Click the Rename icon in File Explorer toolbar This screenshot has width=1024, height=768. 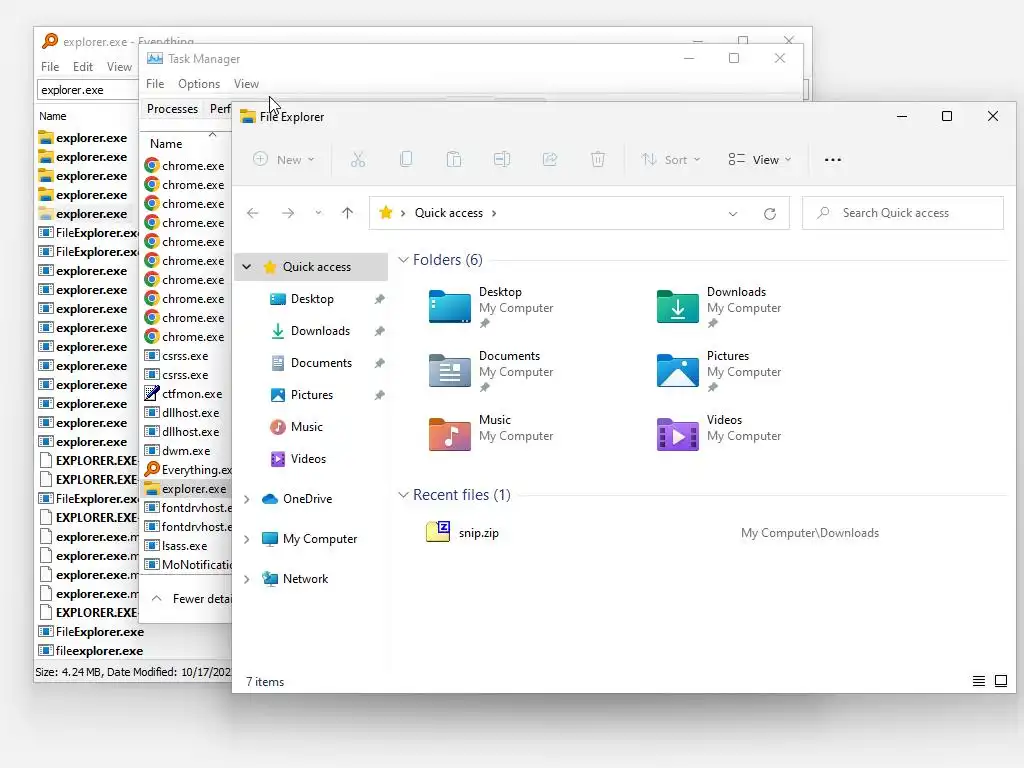502,159
